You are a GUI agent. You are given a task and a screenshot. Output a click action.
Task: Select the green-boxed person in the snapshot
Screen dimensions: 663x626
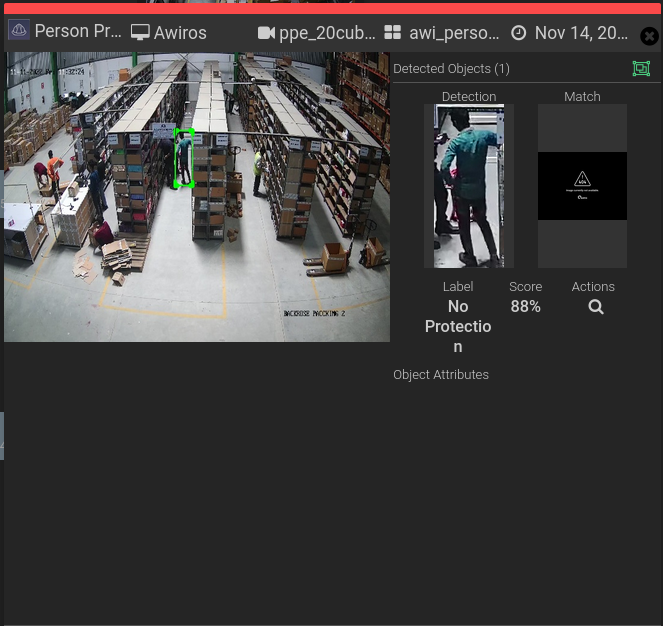pos(183,158)
